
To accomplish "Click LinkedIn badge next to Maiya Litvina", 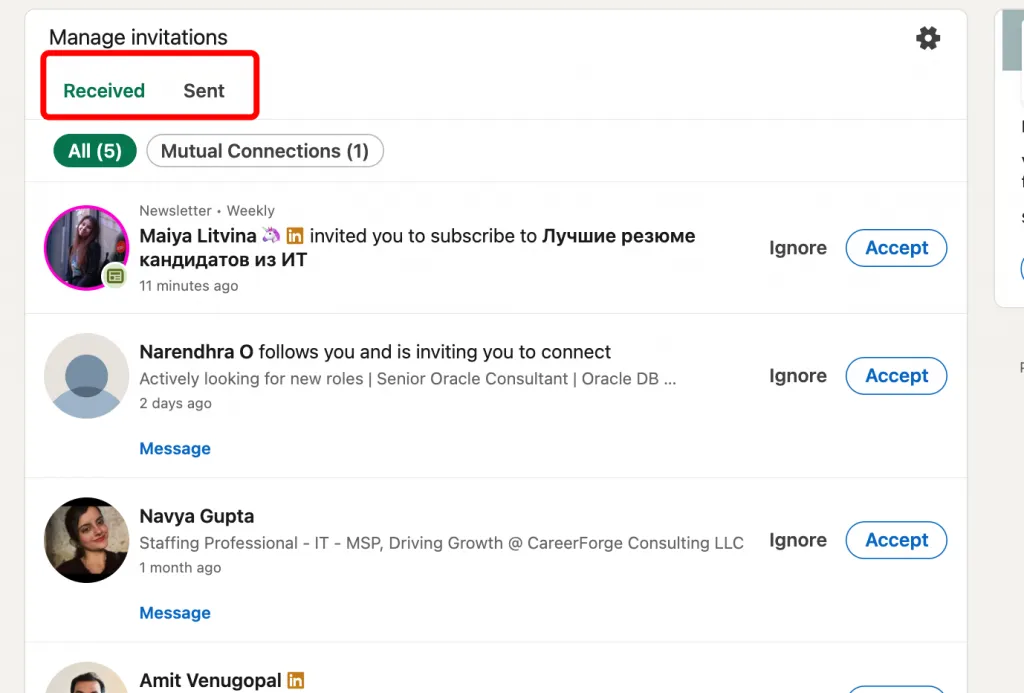I will point(295,235).
